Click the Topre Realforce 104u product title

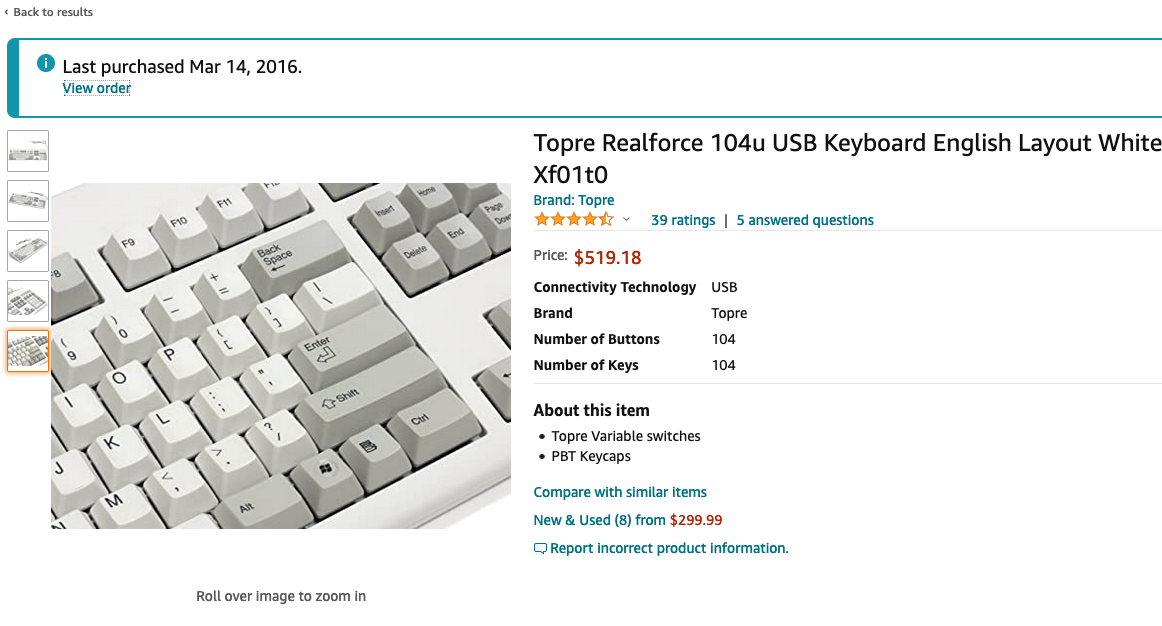(x=847, y=157)
